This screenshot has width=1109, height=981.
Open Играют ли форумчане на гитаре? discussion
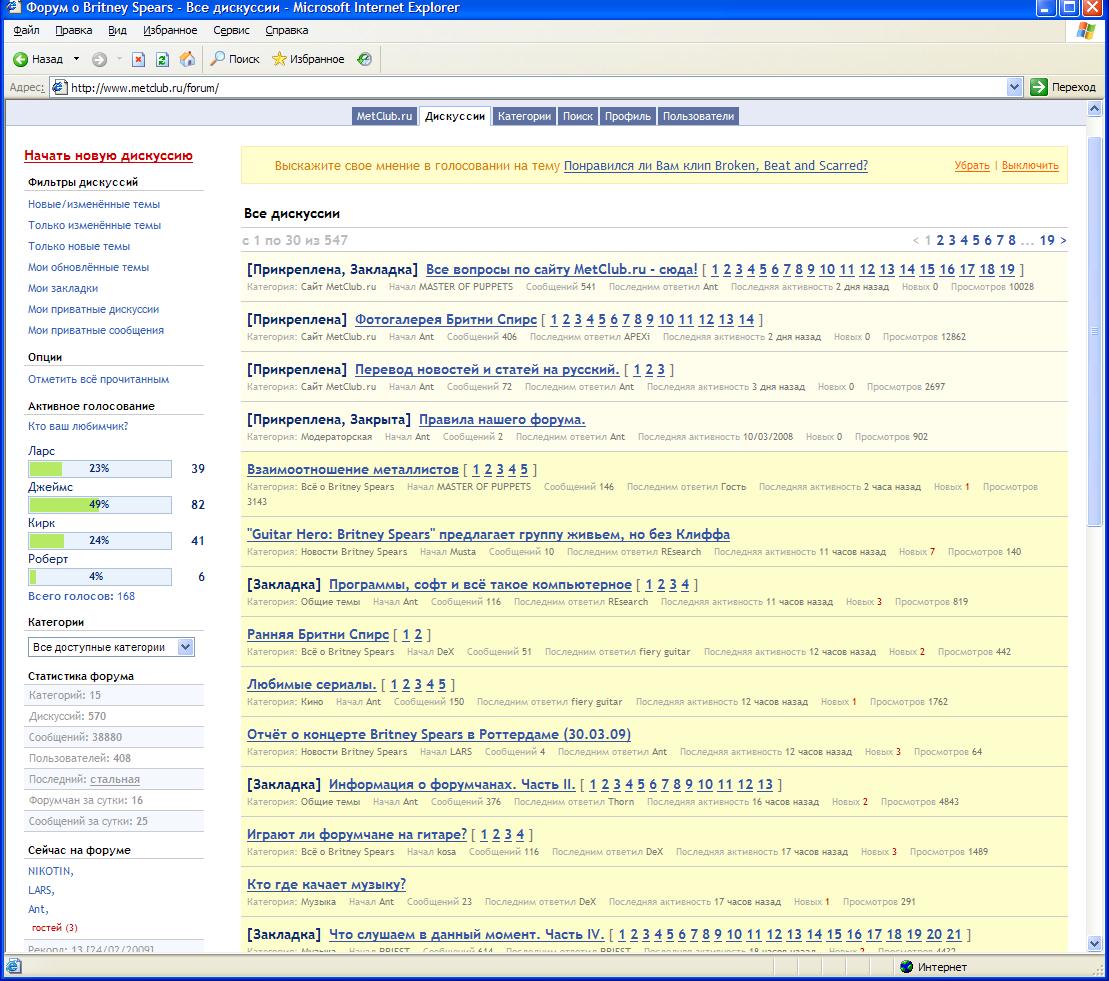click(356, 835)
